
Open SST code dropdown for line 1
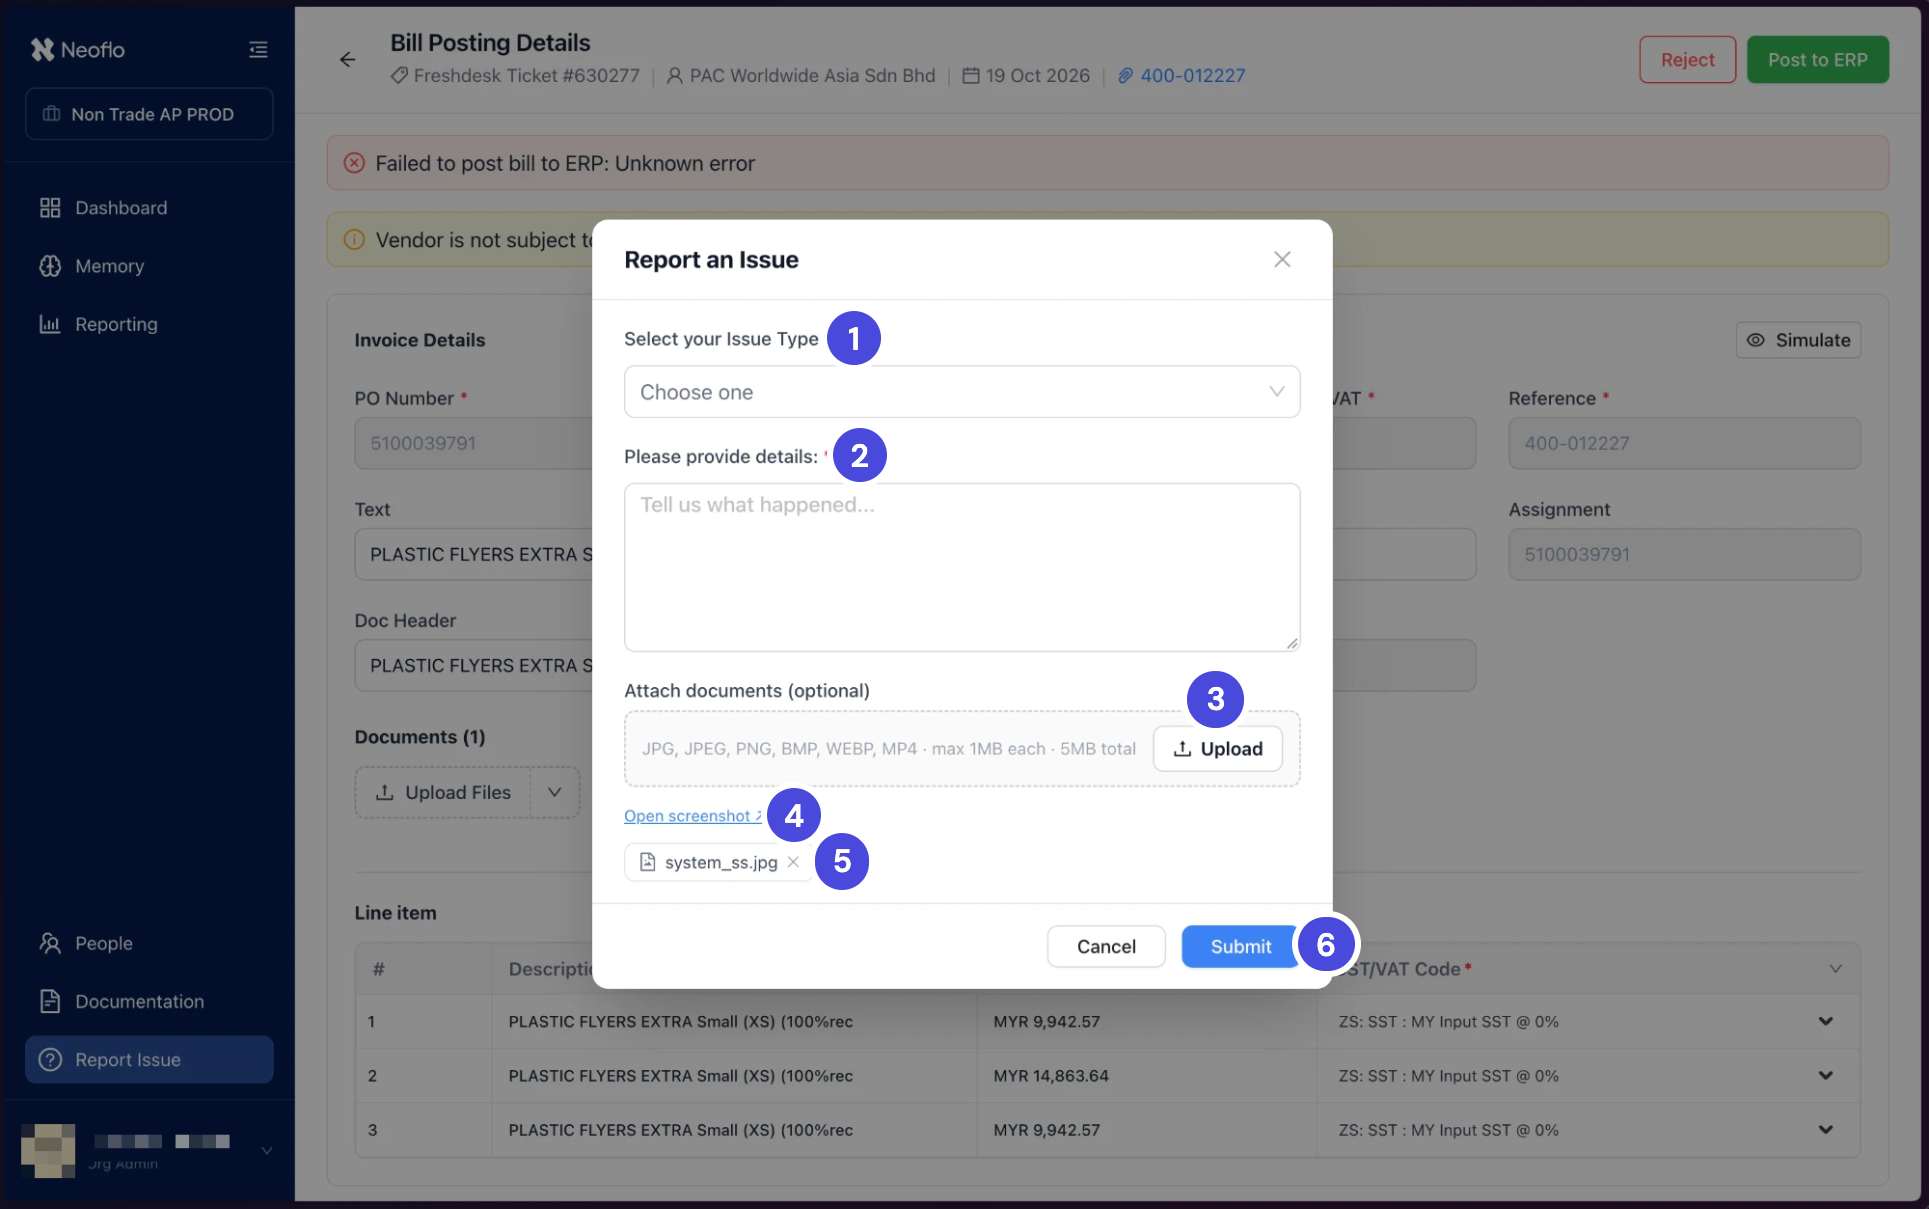[x=1825, y=1021]
